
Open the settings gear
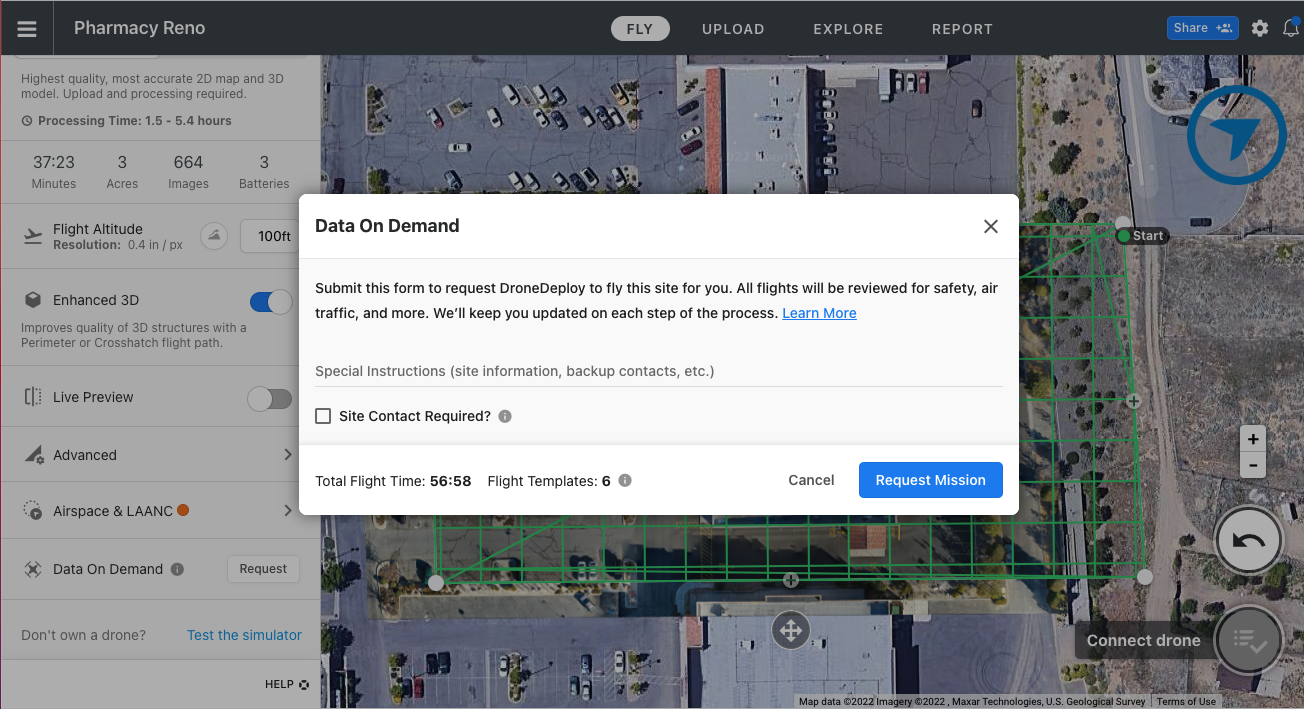tap(1259, 28)
